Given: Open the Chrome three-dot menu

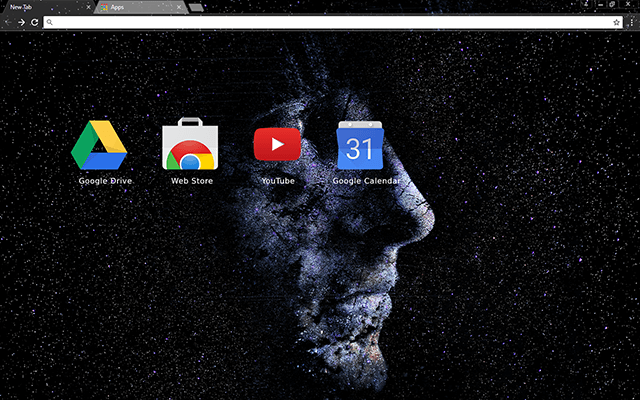Looking at the screenshot, I should click(631, 22).
